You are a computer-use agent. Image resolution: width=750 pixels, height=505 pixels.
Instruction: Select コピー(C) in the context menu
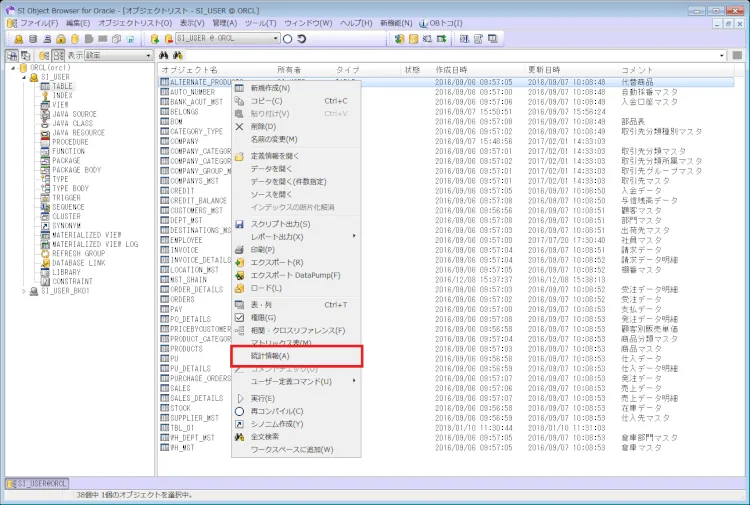point(296,101)
